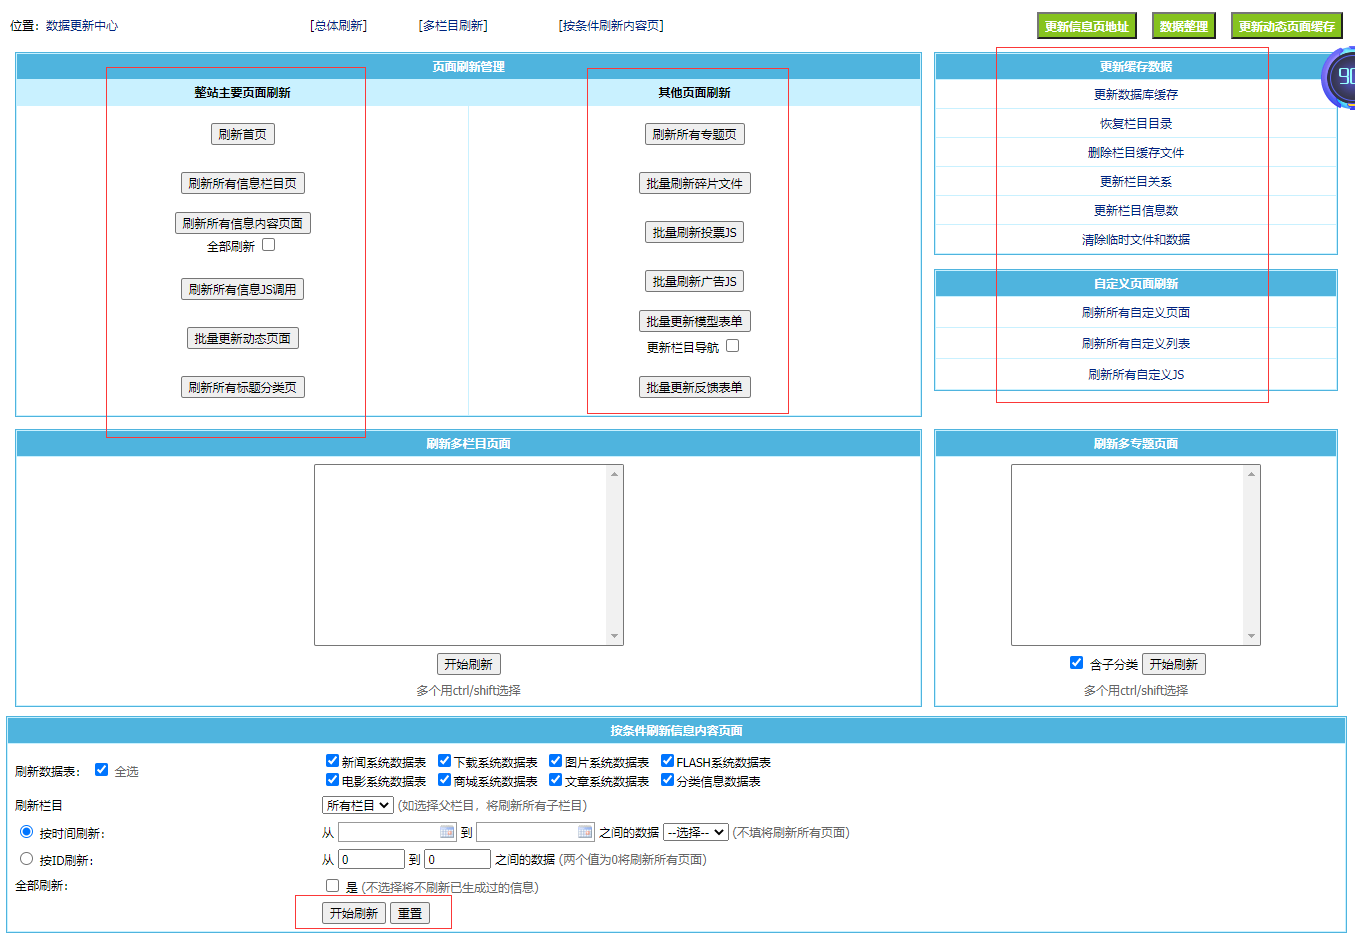Open the 所有栏目 dropdown

[358, 805]
